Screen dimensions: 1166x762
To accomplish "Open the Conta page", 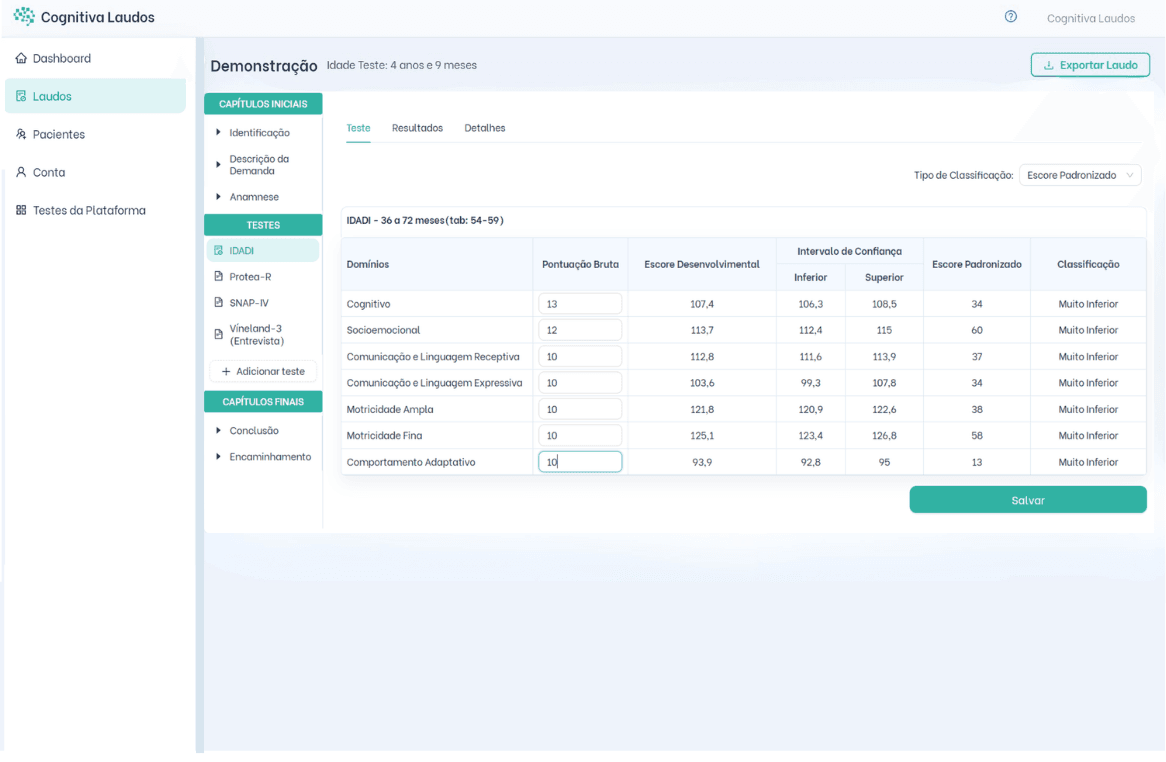I will coord(95,172).
